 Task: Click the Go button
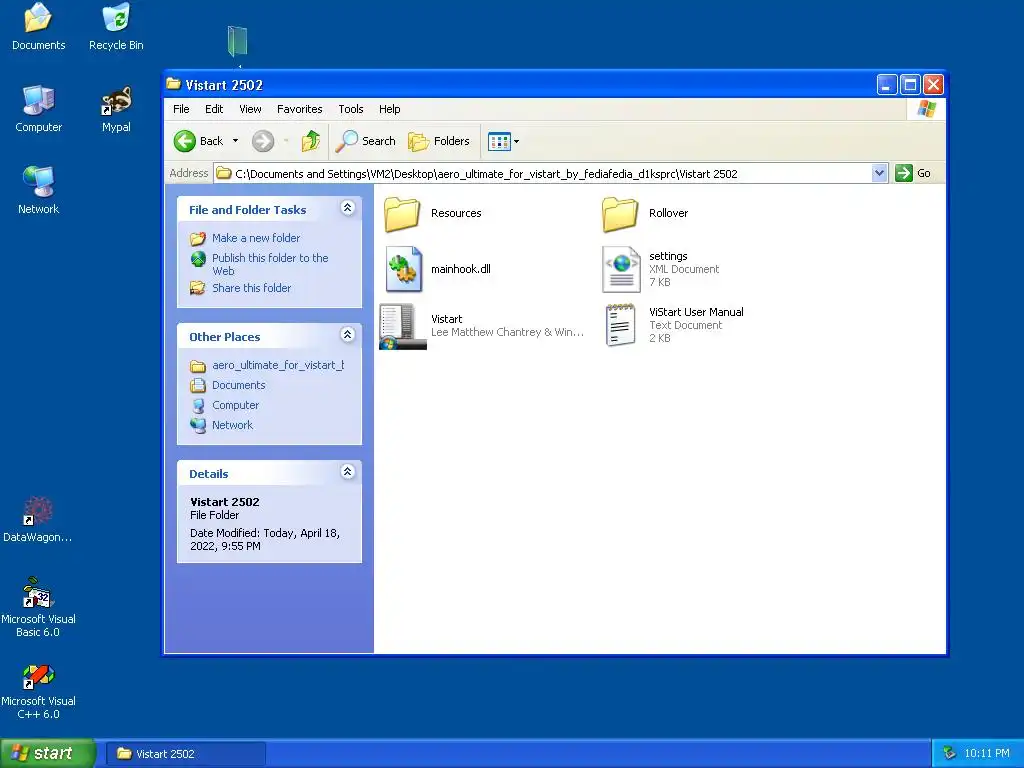(914, 173)
